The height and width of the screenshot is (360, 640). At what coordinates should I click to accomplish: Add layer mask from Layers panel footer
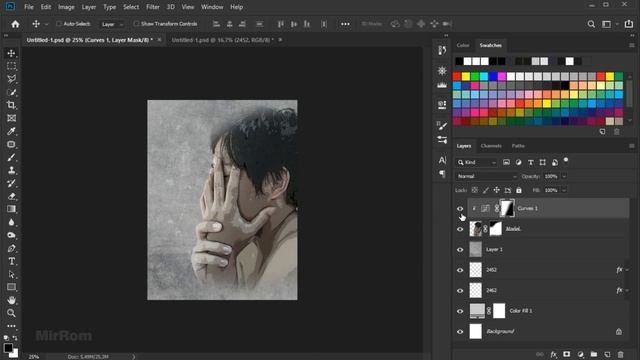click(567, 354)
